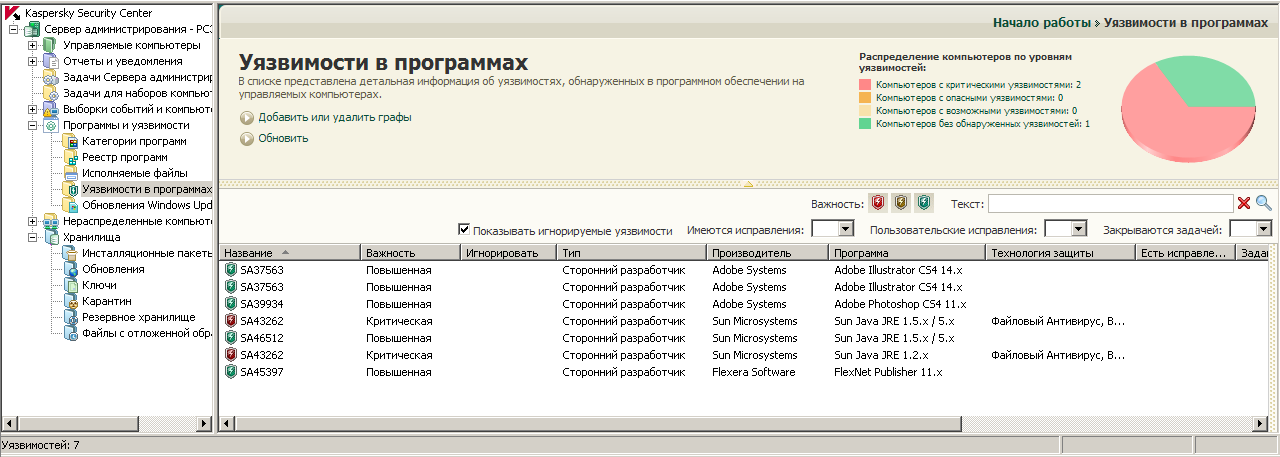Click the Программы и уязвимости gear icon
The image size is (1280, 457).
pos(50,125)
